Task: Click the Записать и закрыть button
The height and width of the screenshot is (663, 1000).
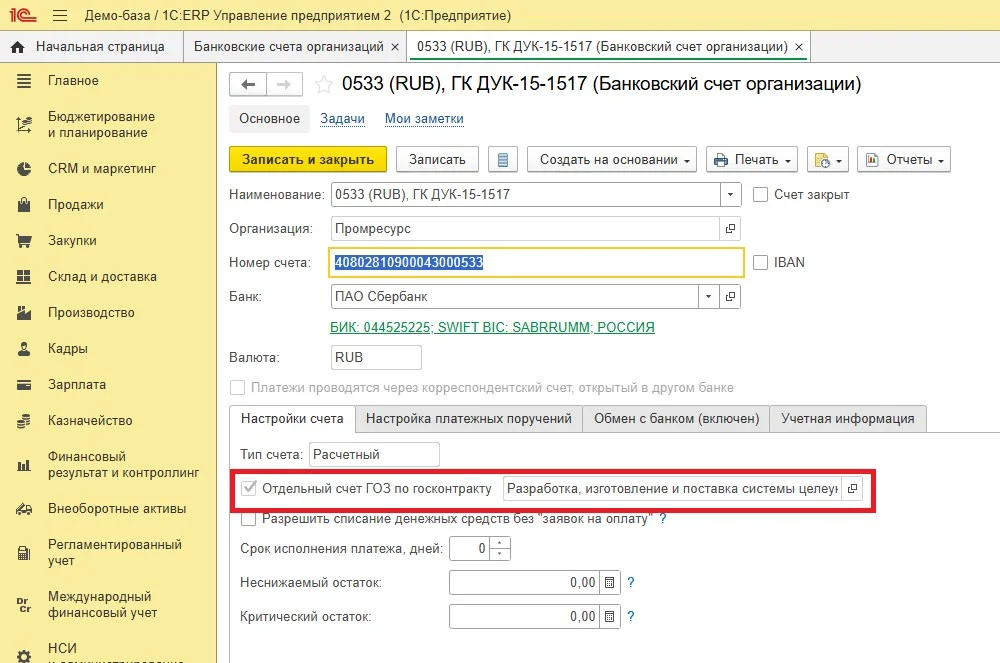Action: 308,159
